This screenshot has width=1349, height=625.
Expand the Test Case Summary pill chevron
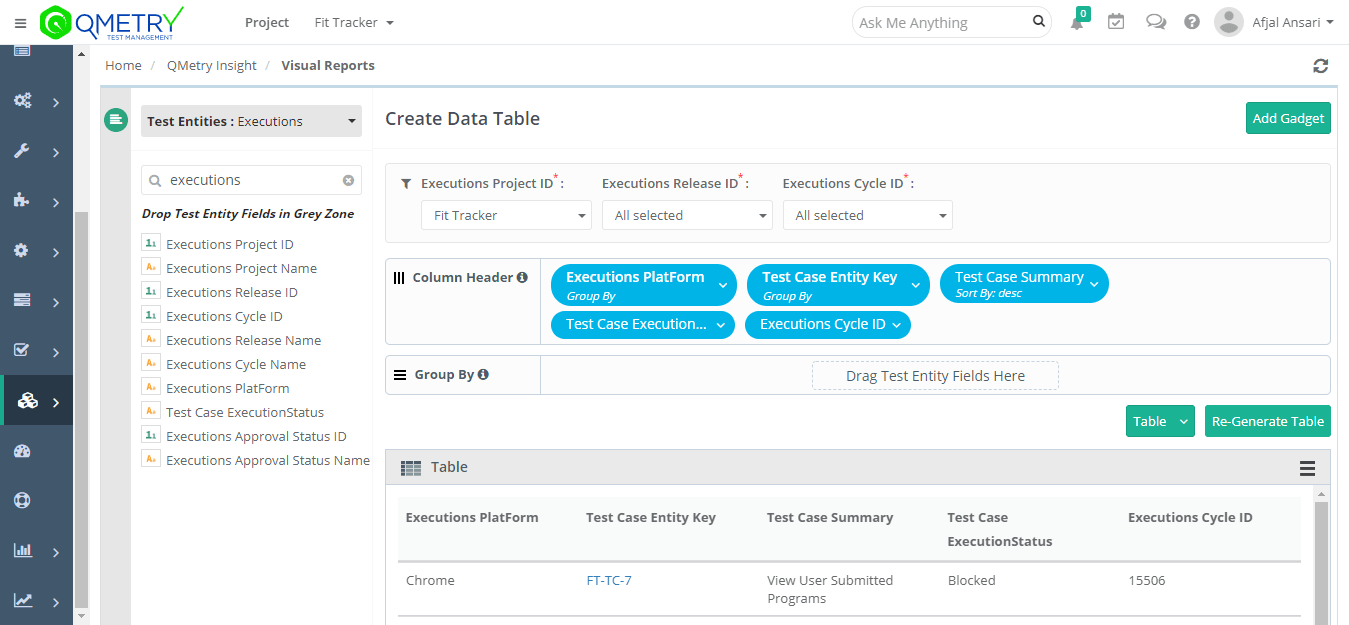coord(1095,283)
